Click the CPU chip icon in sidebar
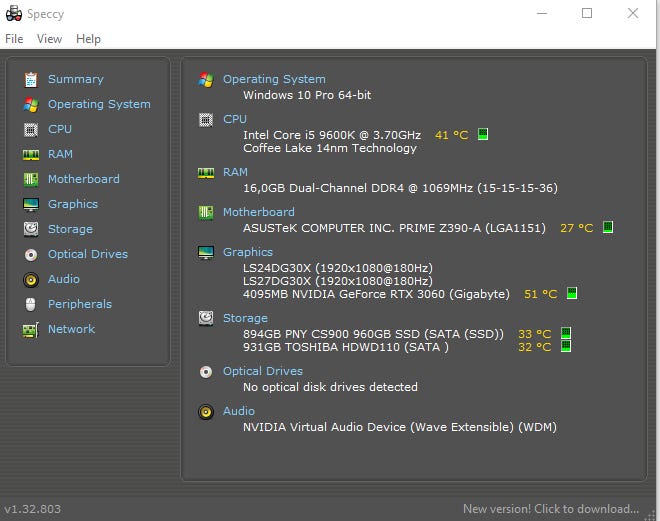660x521 pixels. pyautogui.click(x=31, y=130)
